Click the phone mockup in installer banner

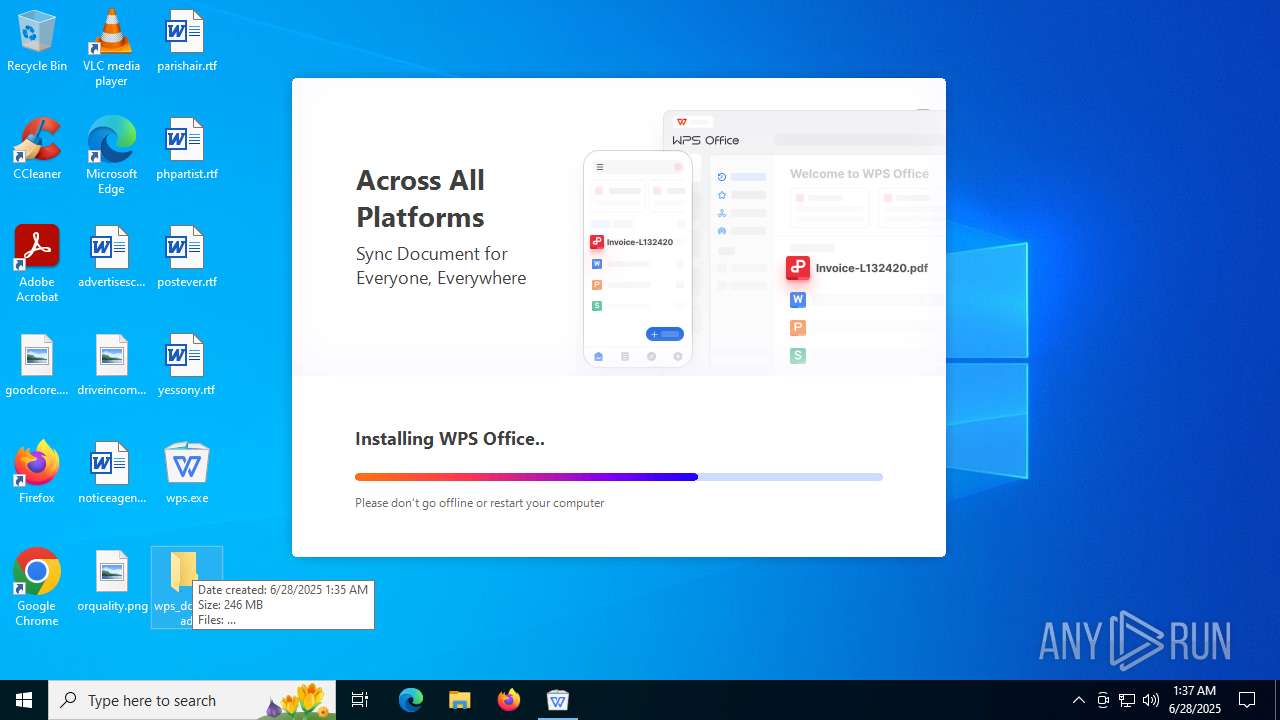638,259
